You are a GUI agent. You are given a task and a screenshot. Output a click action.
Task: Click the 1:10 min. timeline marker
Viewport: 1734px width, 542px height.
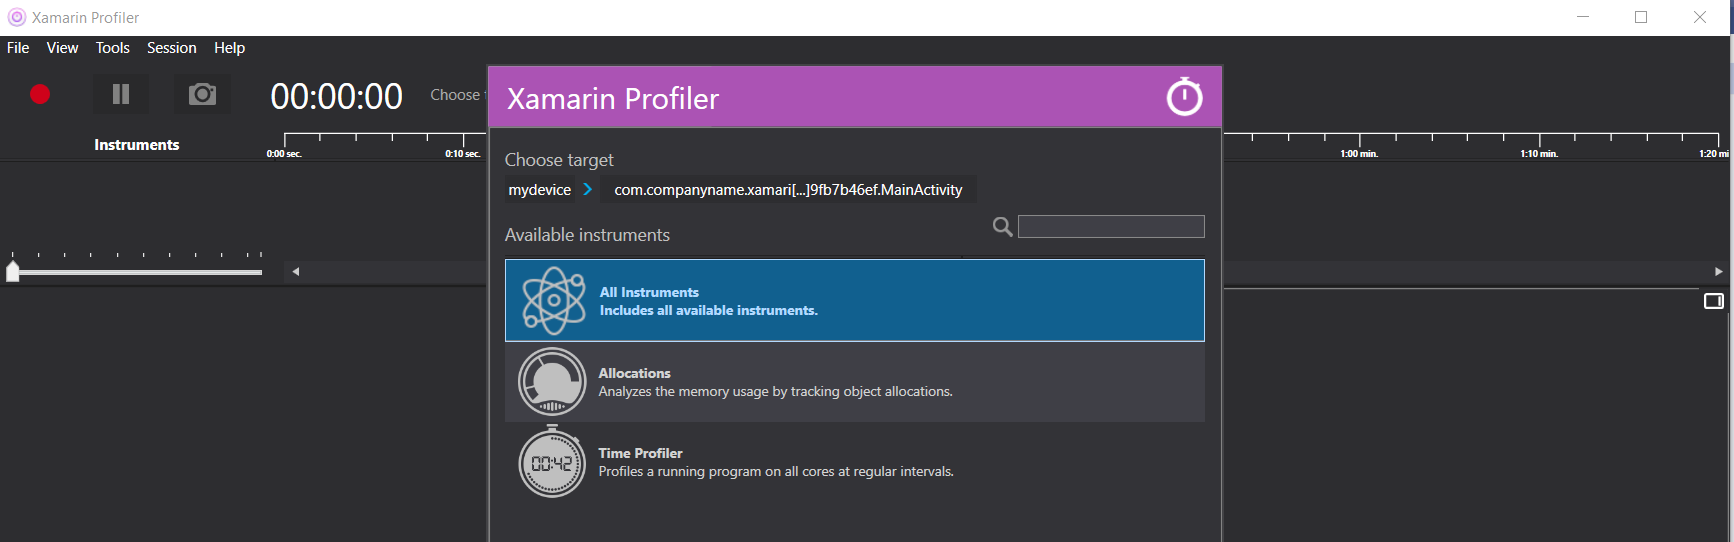point(1539,154)
